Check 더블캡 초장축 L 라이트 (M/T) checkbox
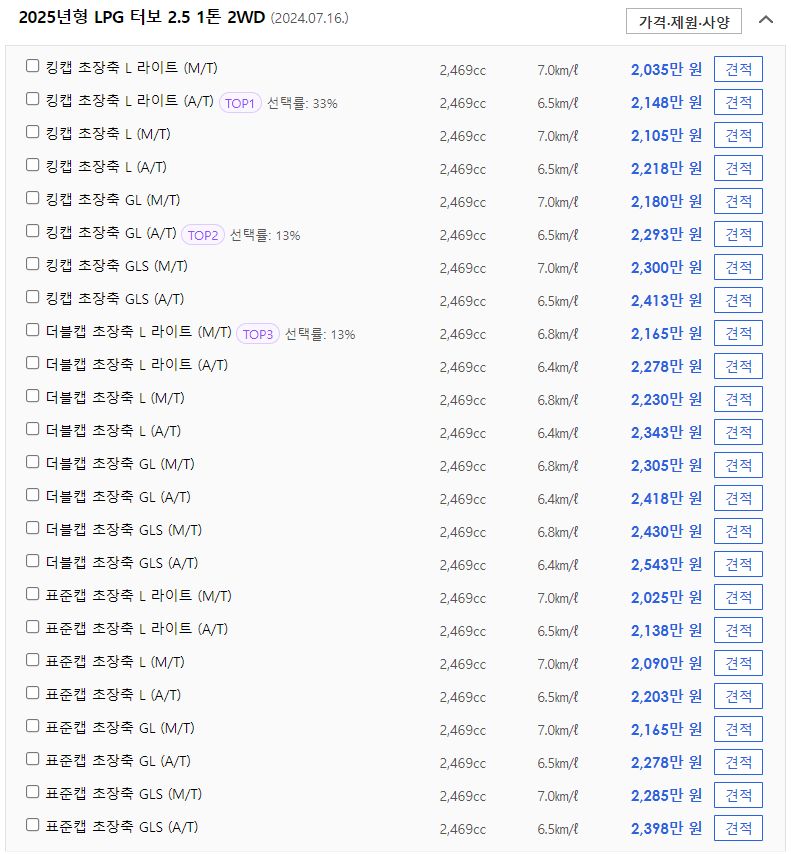The image size is (791, 855). click(x=33, y=330)
